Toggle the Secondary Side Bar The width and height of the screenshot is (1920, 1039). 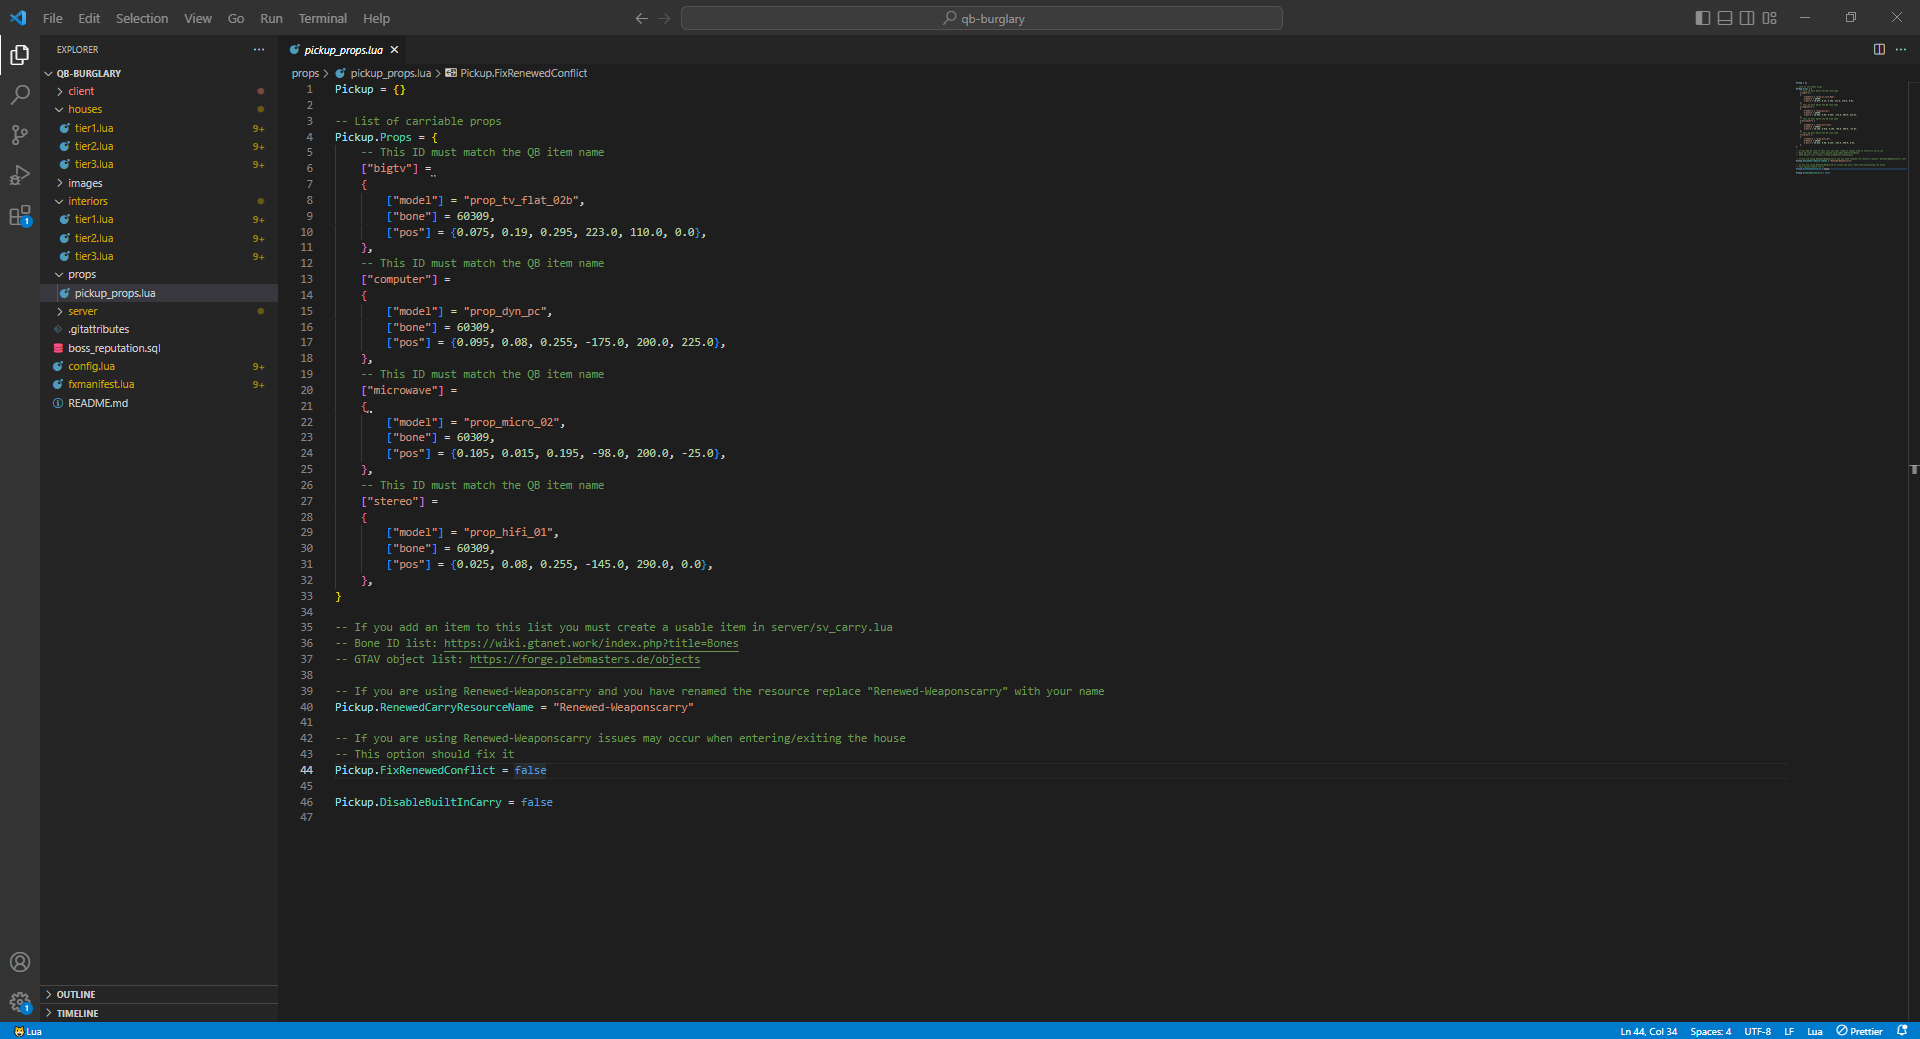(1747, 18)
